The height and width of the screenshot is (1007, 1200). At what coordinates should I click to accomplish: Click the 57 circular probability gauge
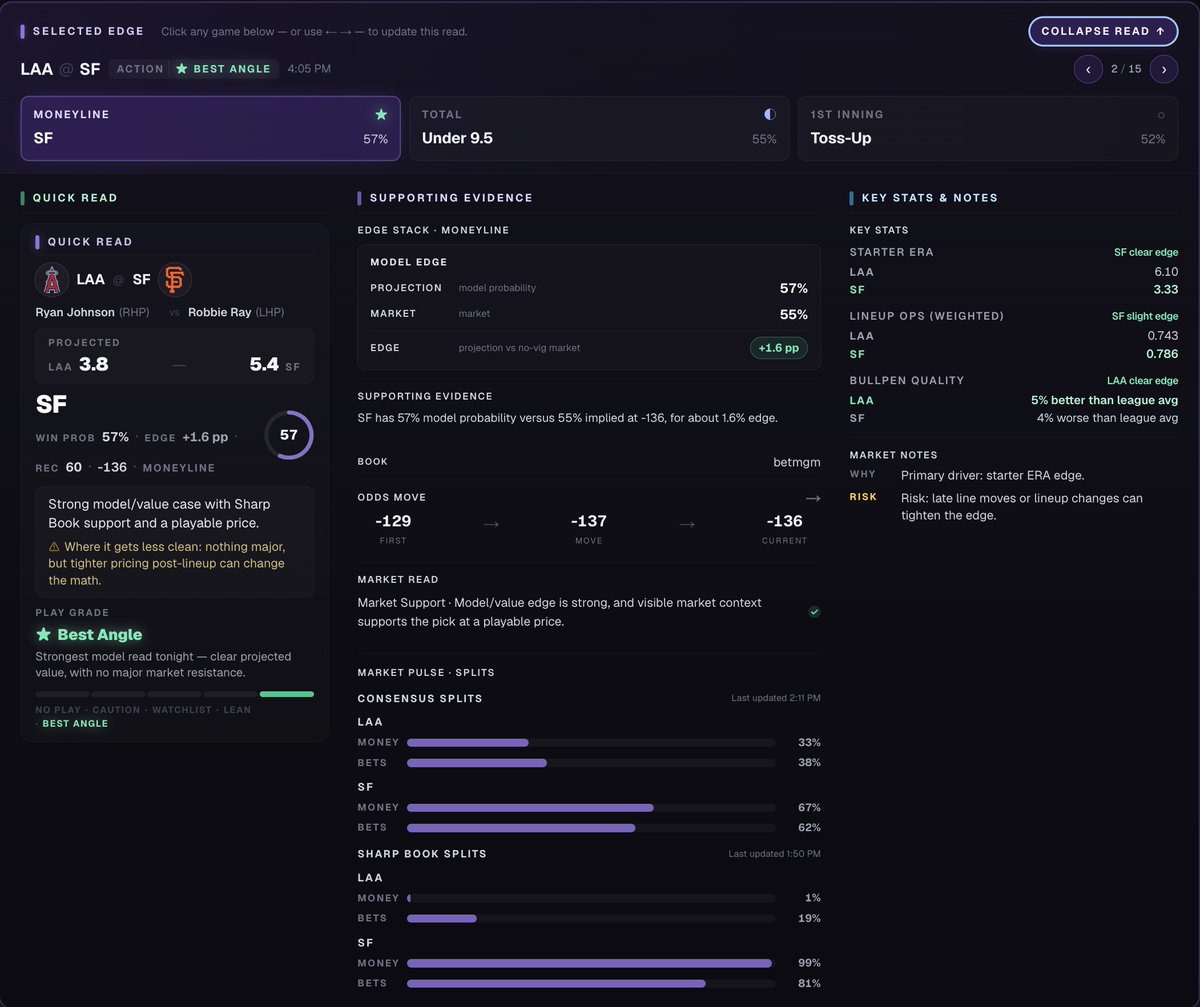coord(289,435)
